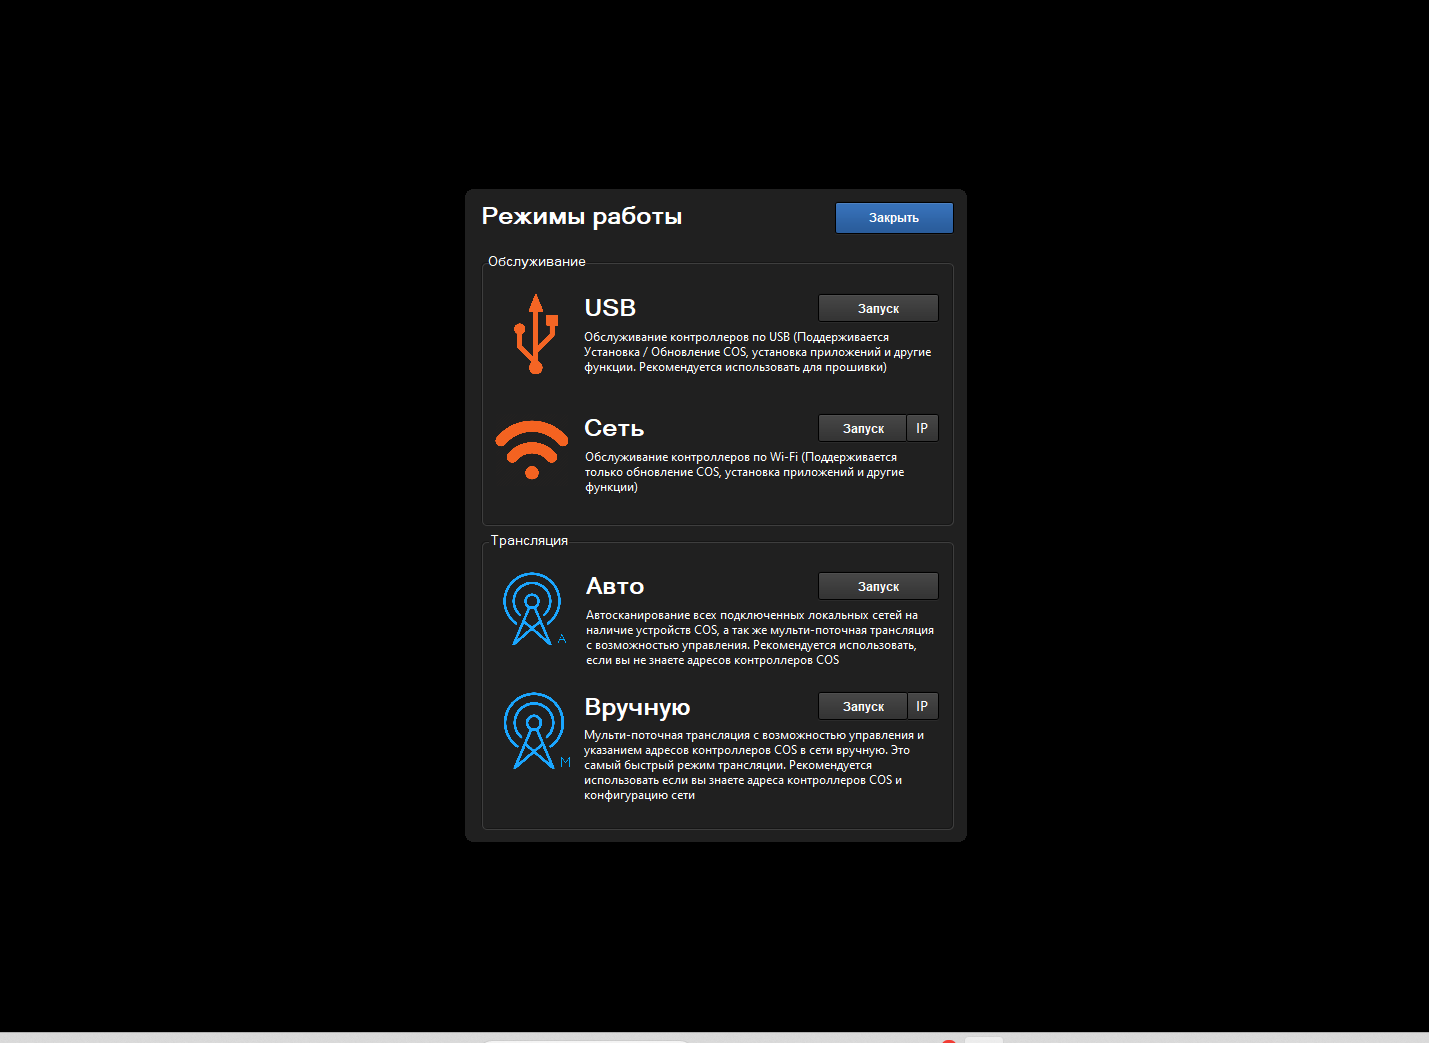
Task: Click the Вручную heading text
Action: click(x=637, y=707)
